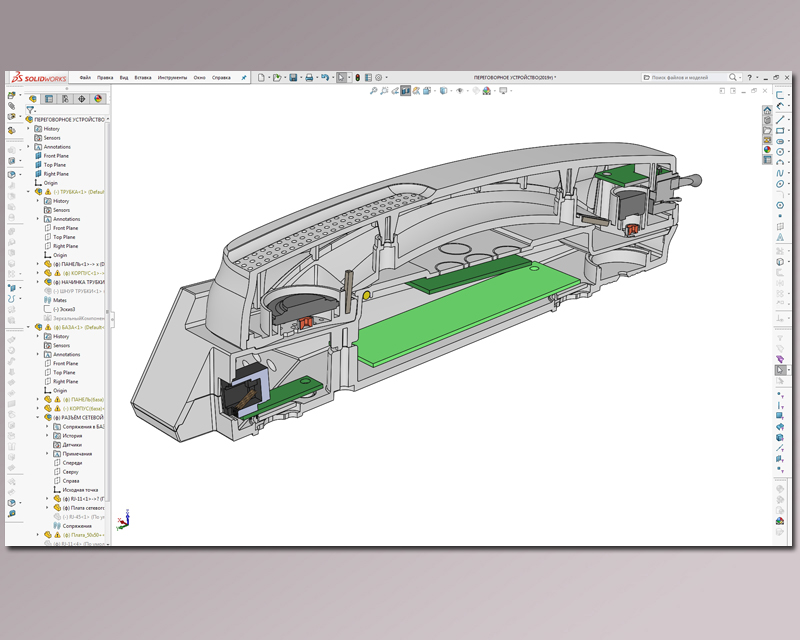Expand the ТРУБКА<1> component node
This screenshot has height=640, width=800.
(28, 192)
